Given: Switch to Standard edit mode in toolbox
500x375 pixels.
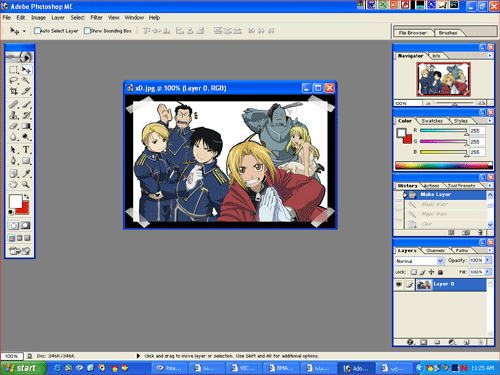Looking at the screenshot, I should (14, 226).
